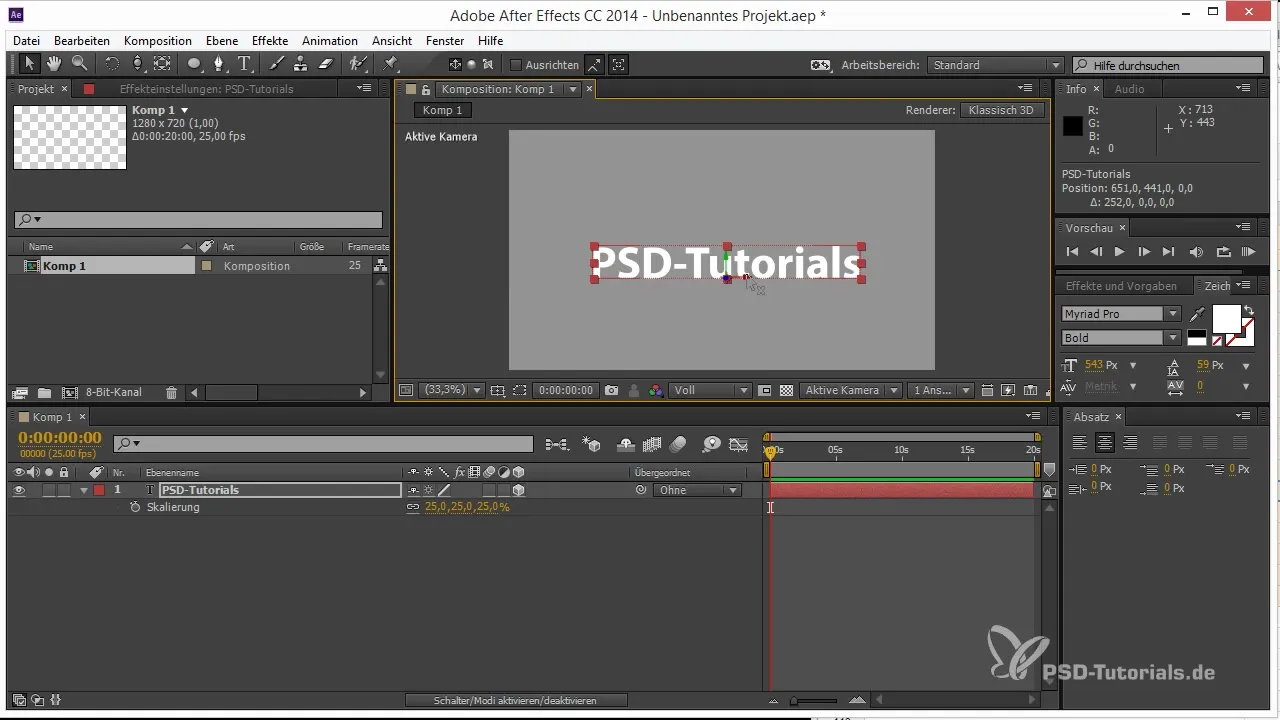
Task: Select the Type text tool
Action: click(x=245, y=64)
